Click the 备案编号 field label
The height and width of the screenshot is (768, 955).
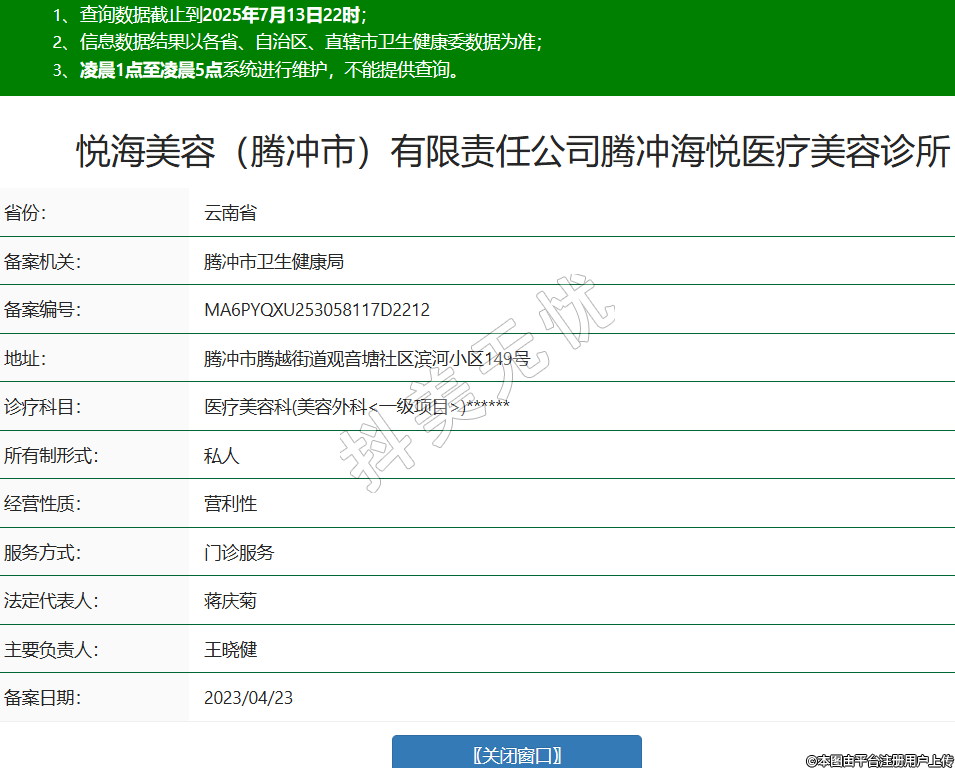coord(42,310)
